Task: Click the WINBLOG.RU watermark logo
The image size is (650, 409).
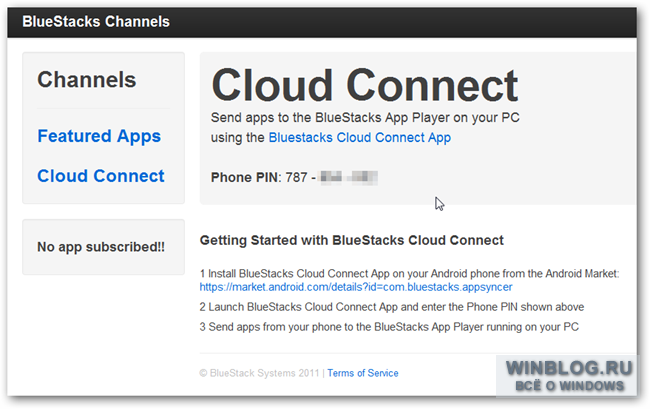Action: (x=569, y=368)
